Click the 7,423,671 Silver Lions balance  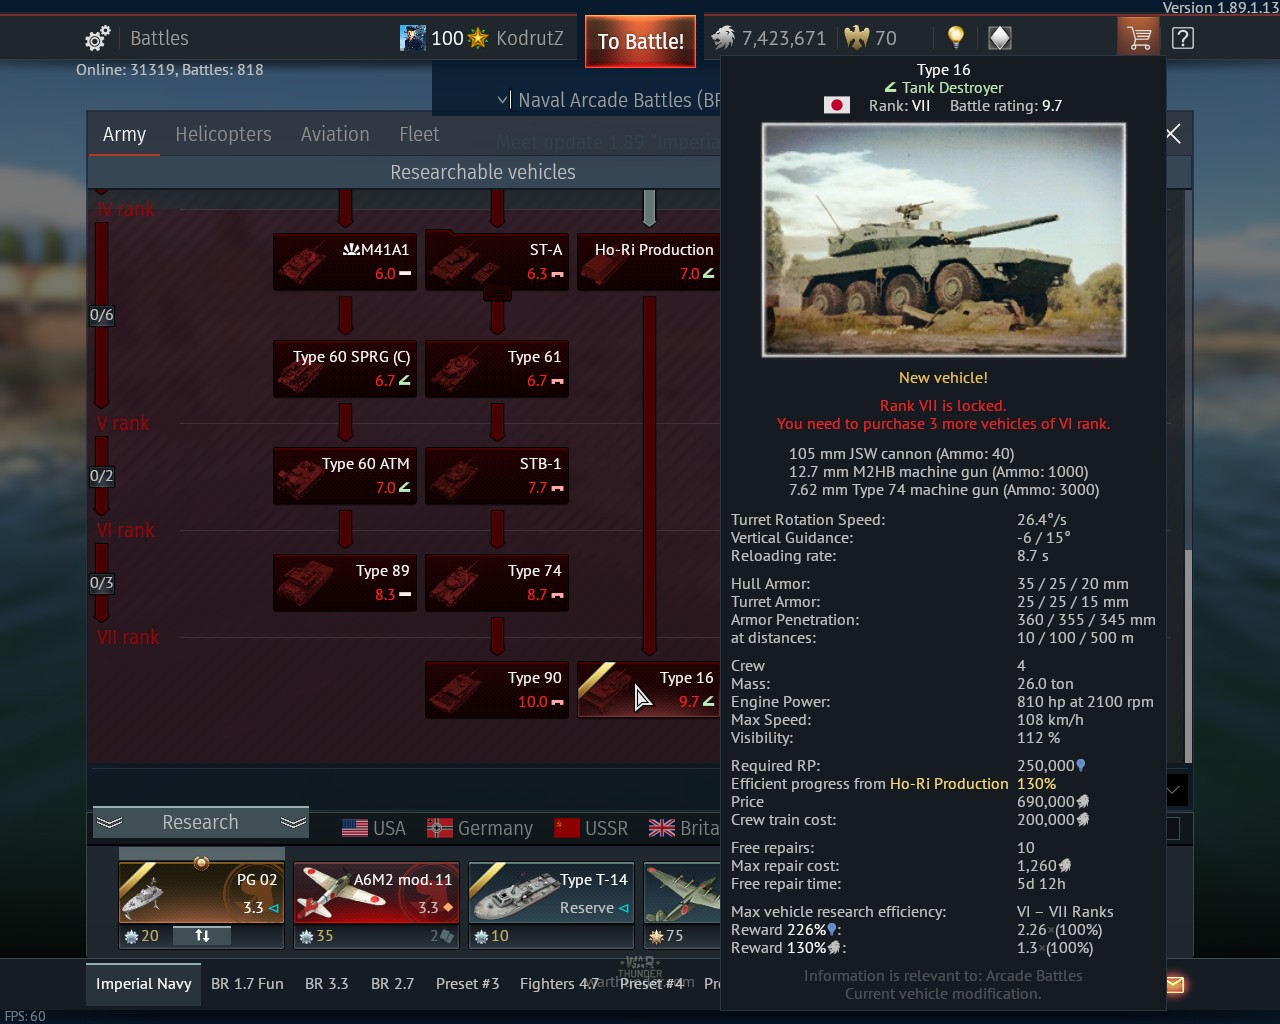[x=784, y=38]
